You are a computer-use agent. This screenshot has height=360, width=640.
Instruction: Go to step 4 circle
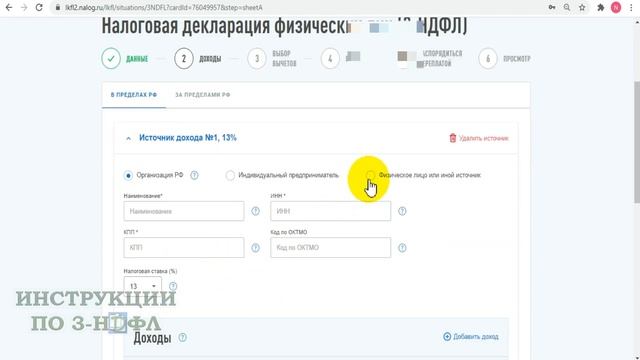click(x=330, y=59)
